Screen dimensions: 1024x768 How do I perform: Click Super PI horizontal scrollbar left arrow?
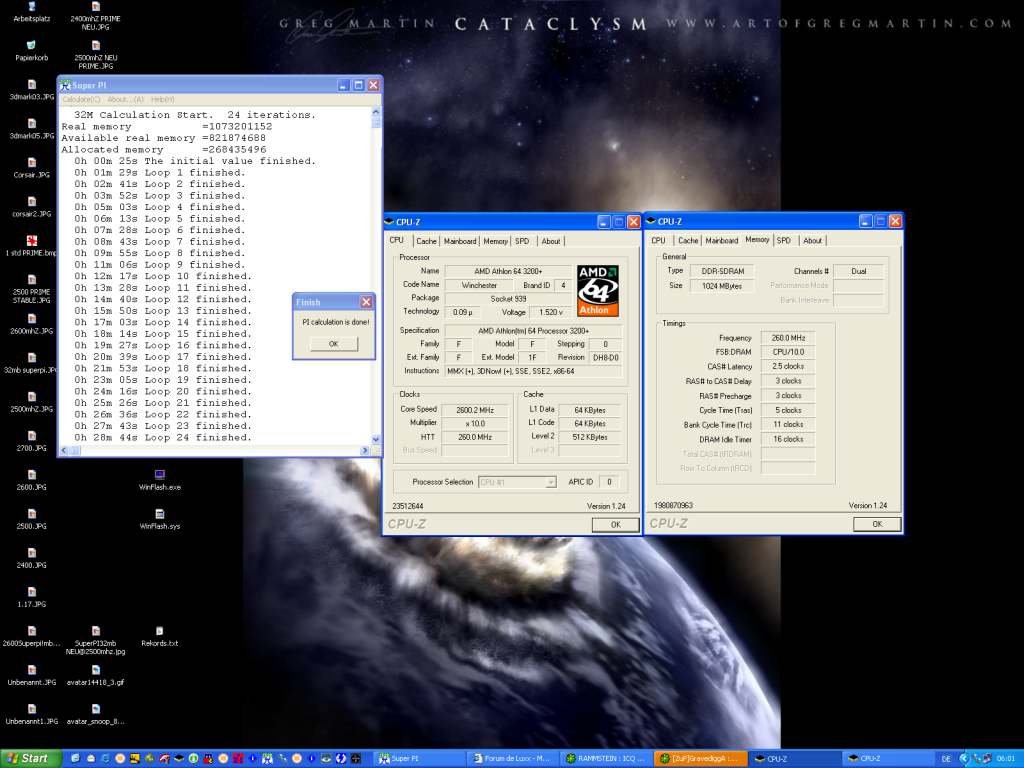[x=64, y=451]
